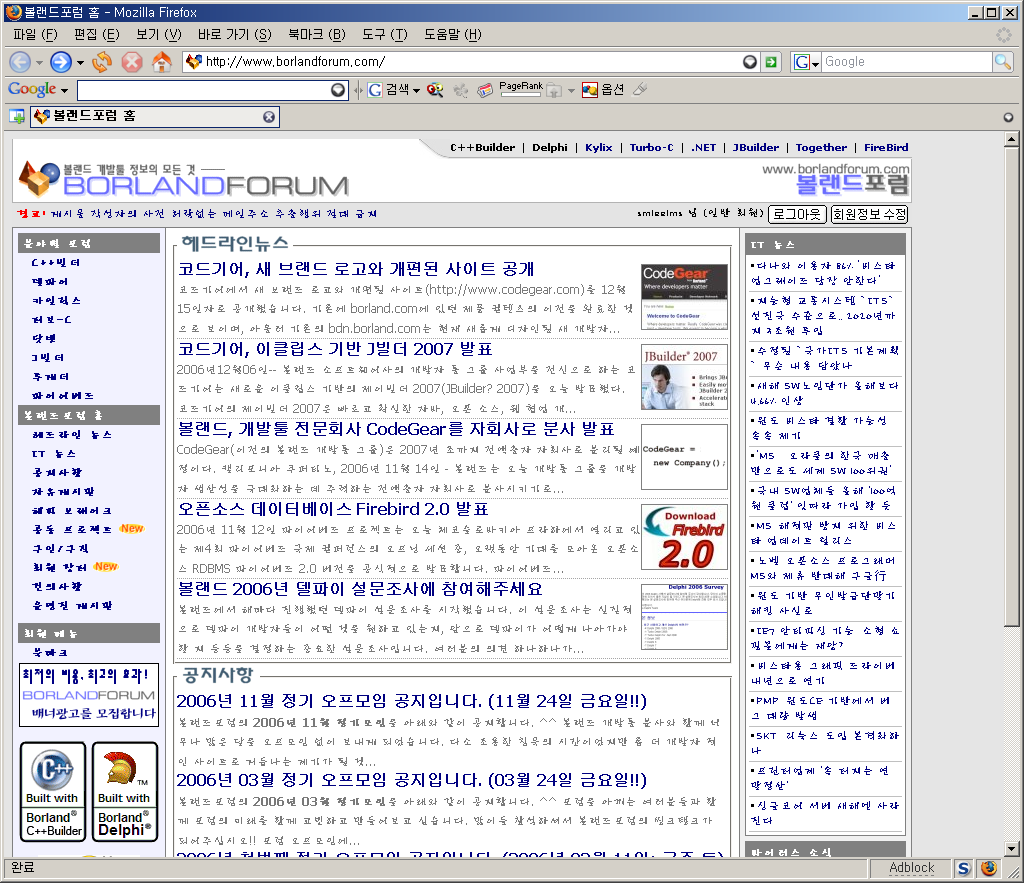Open the address bar history dropdown
The image size is (1024, 883).
tap(750, 62)
